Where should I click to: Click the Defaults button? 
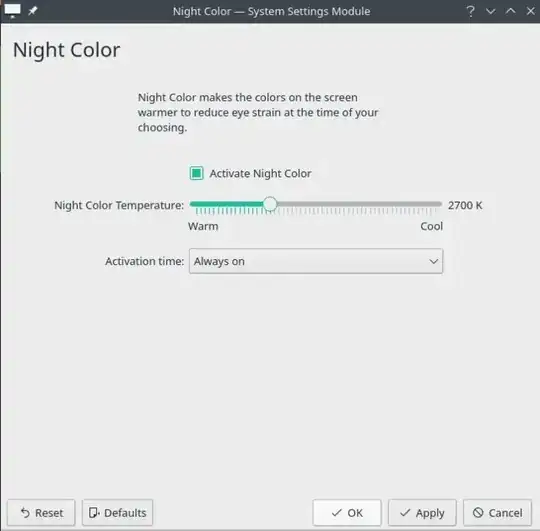117,513
